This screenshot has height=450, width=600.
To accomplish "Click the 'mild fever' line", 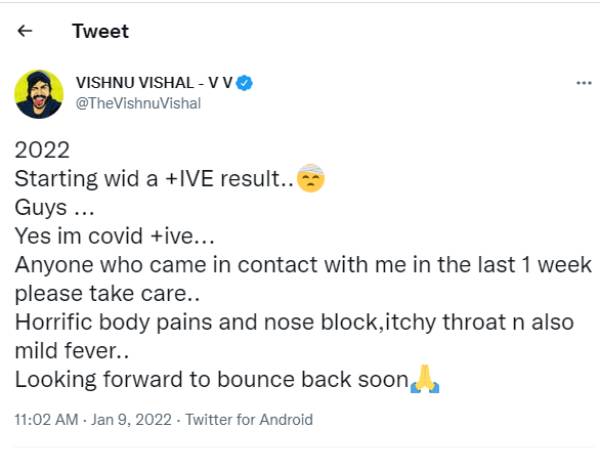I will (x=72, y=351).
